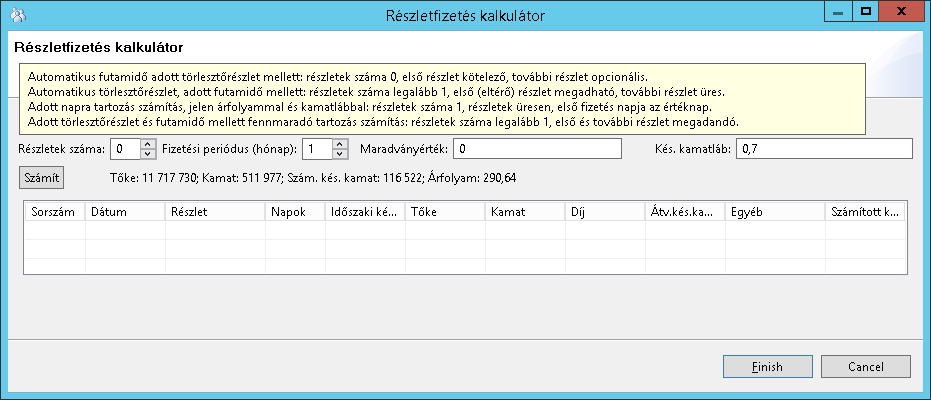
Task: Click the application icon in title bar
Action: (x=17, y=15)
